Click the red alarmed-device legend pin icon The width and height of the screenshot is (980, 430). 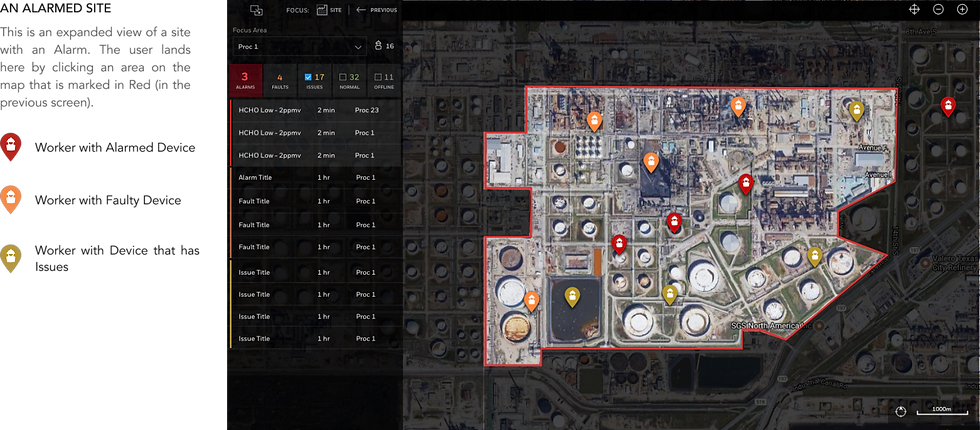point(11,147)
